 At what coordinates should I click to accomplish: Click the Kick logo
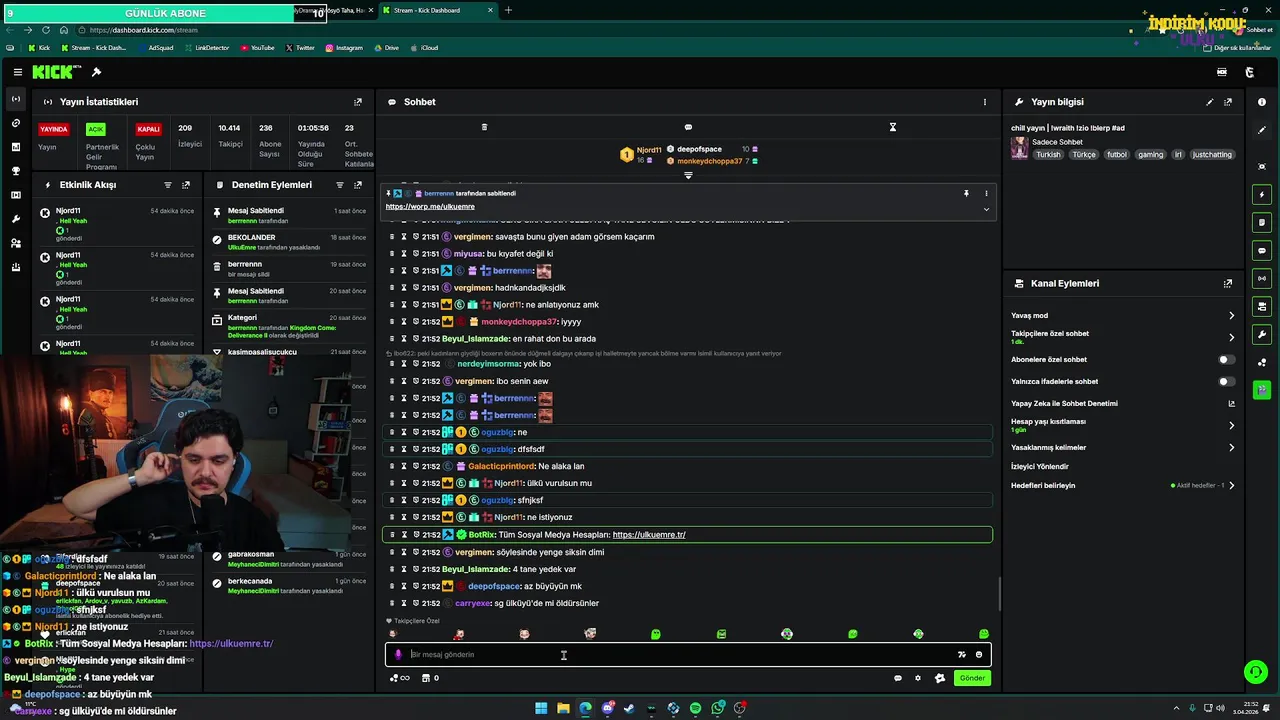pos(52,72)
